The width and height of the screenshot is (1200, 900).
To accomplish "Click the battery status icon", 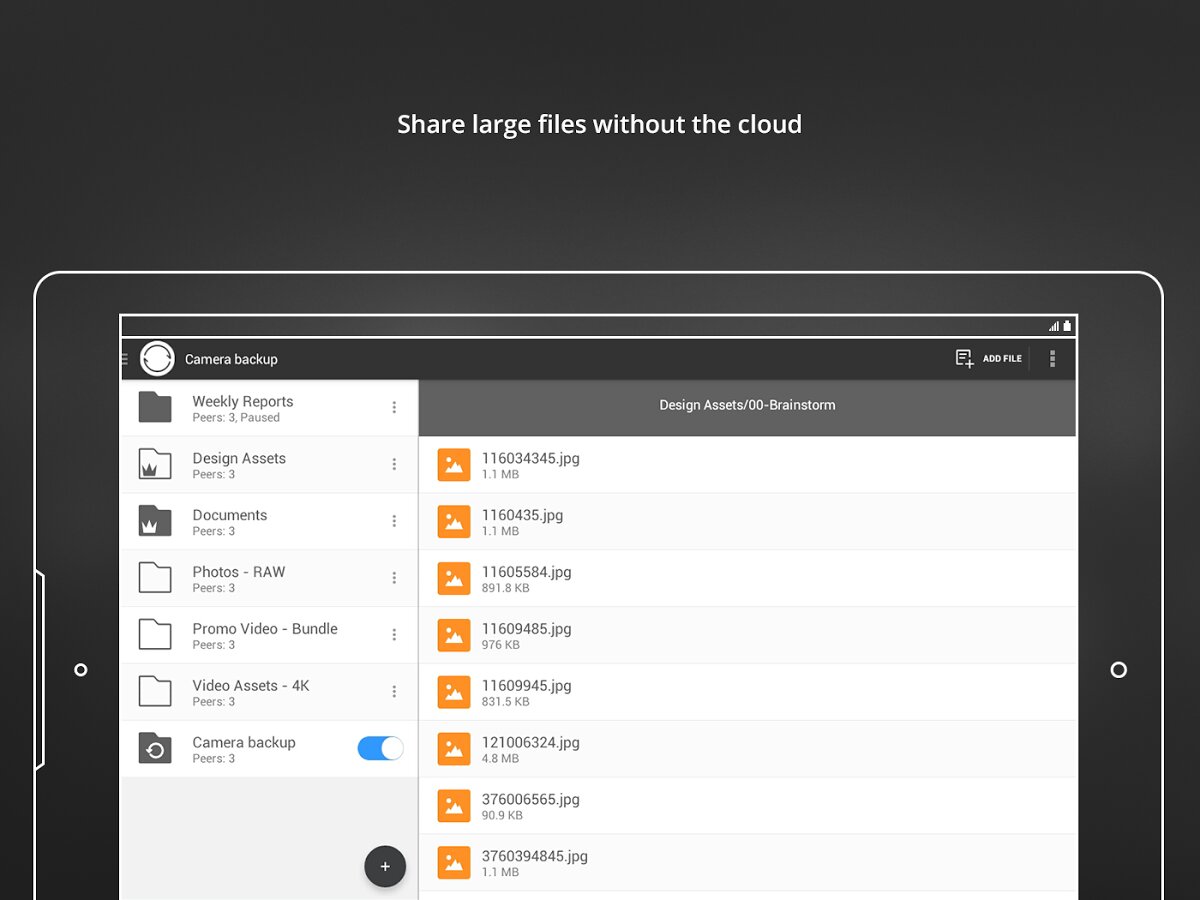I will pos(1067,326).
